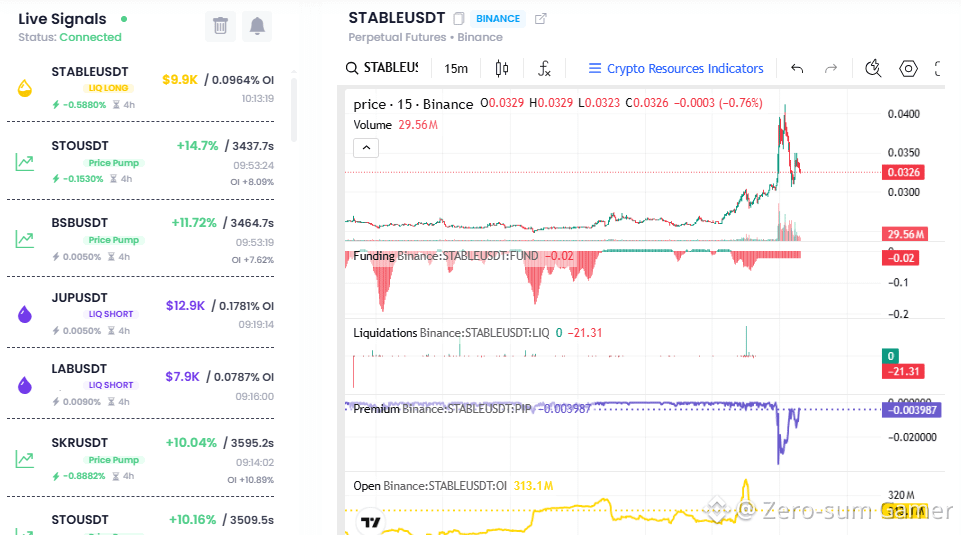Open STOUSDT +10.16% signal row
Image resolution: width=961 pixels, height=535 pixels.
140,519
